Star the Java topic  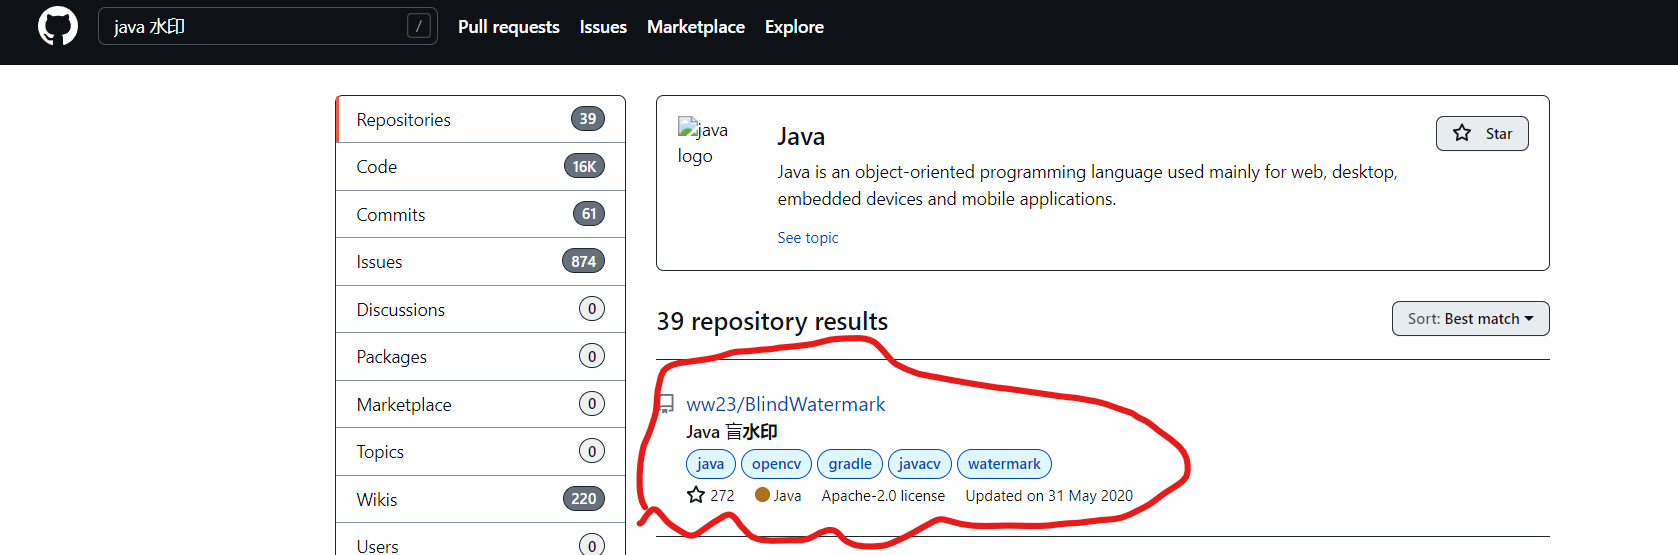1482,133
